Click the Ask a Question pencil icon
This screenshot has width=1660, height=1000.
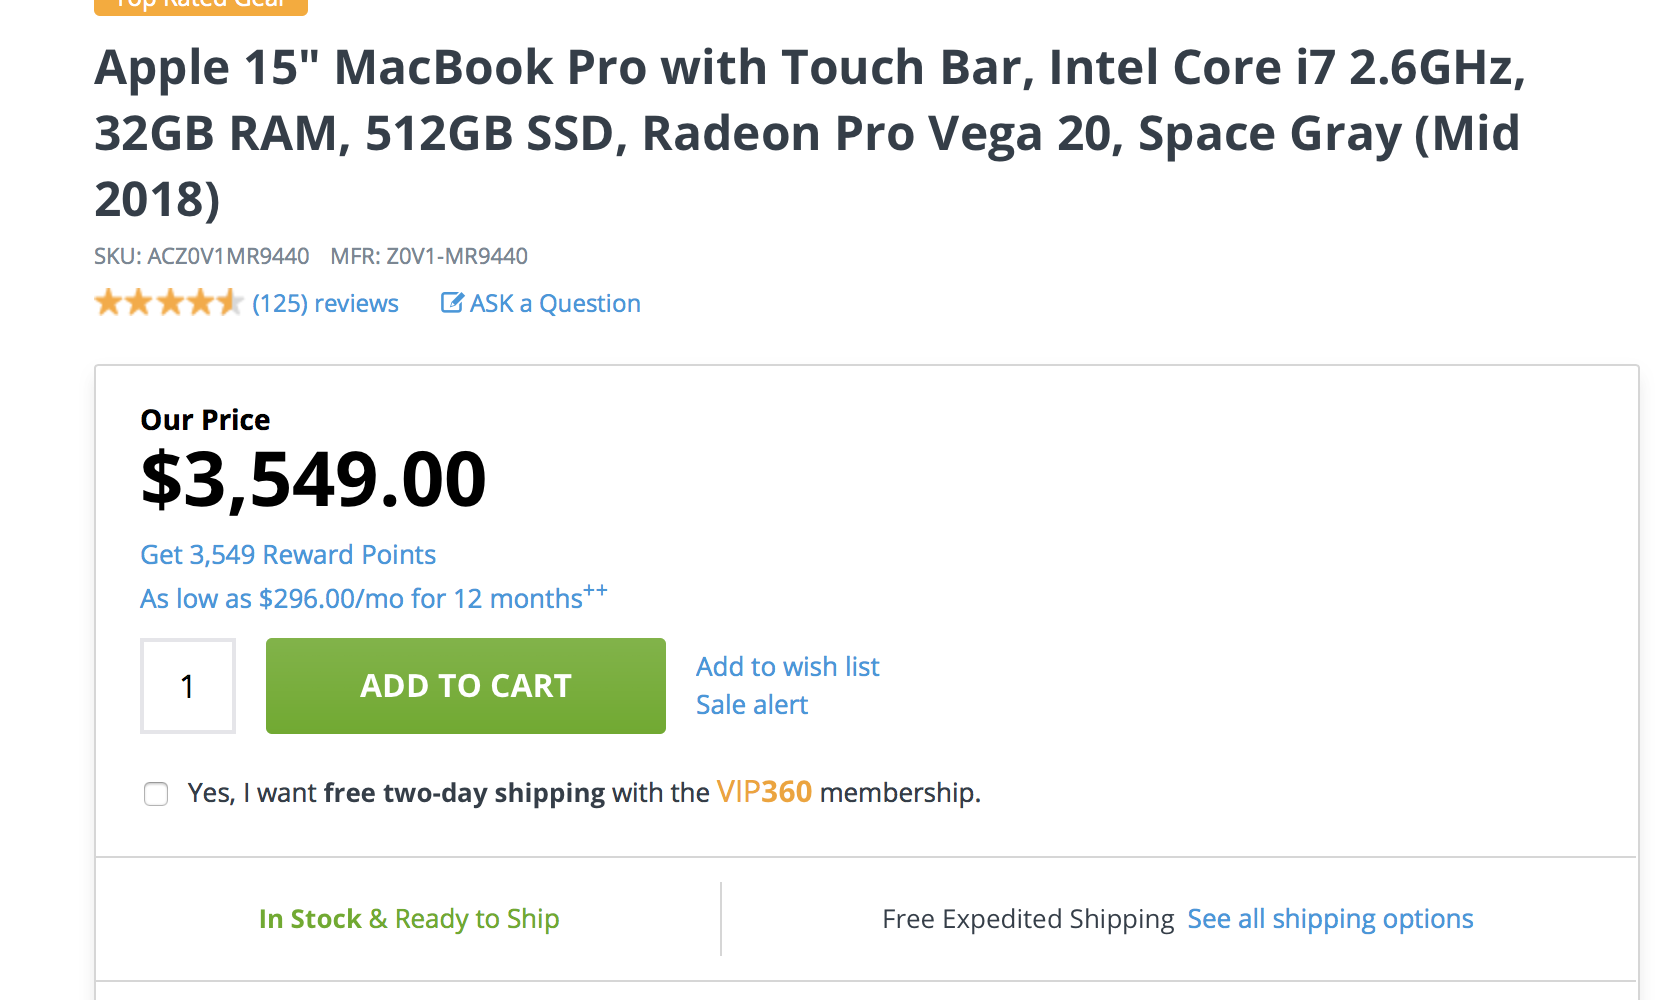[x=452, y=302]
